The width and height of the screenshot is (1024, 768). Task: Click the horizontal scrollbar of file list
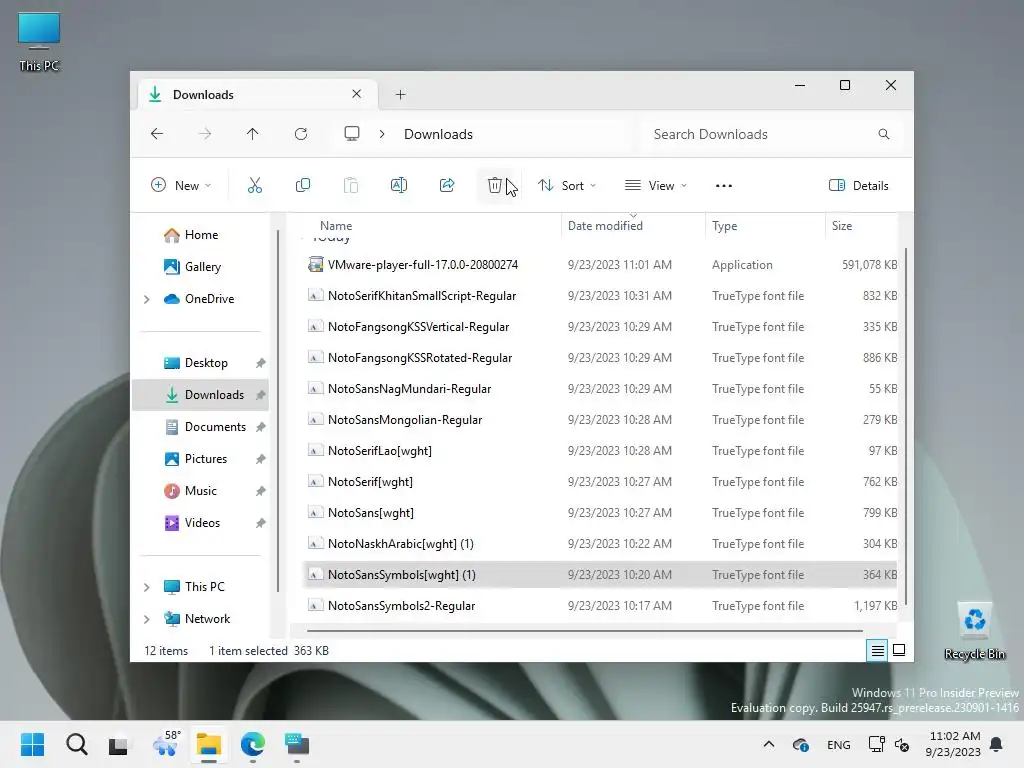click(584, 631)
